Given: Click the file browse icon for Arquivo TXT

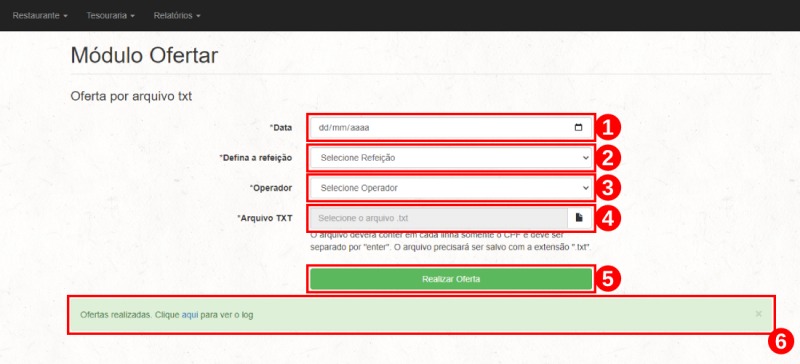Looking at the screenshot, I should click(579, 218).
